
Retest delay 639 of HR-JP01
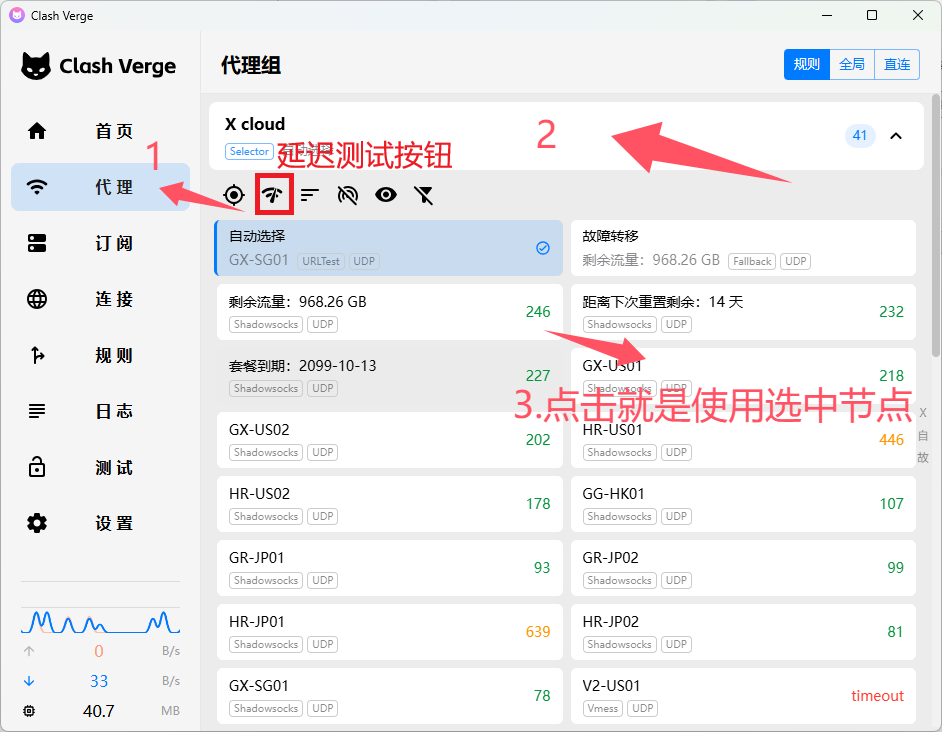coord(538,632)
